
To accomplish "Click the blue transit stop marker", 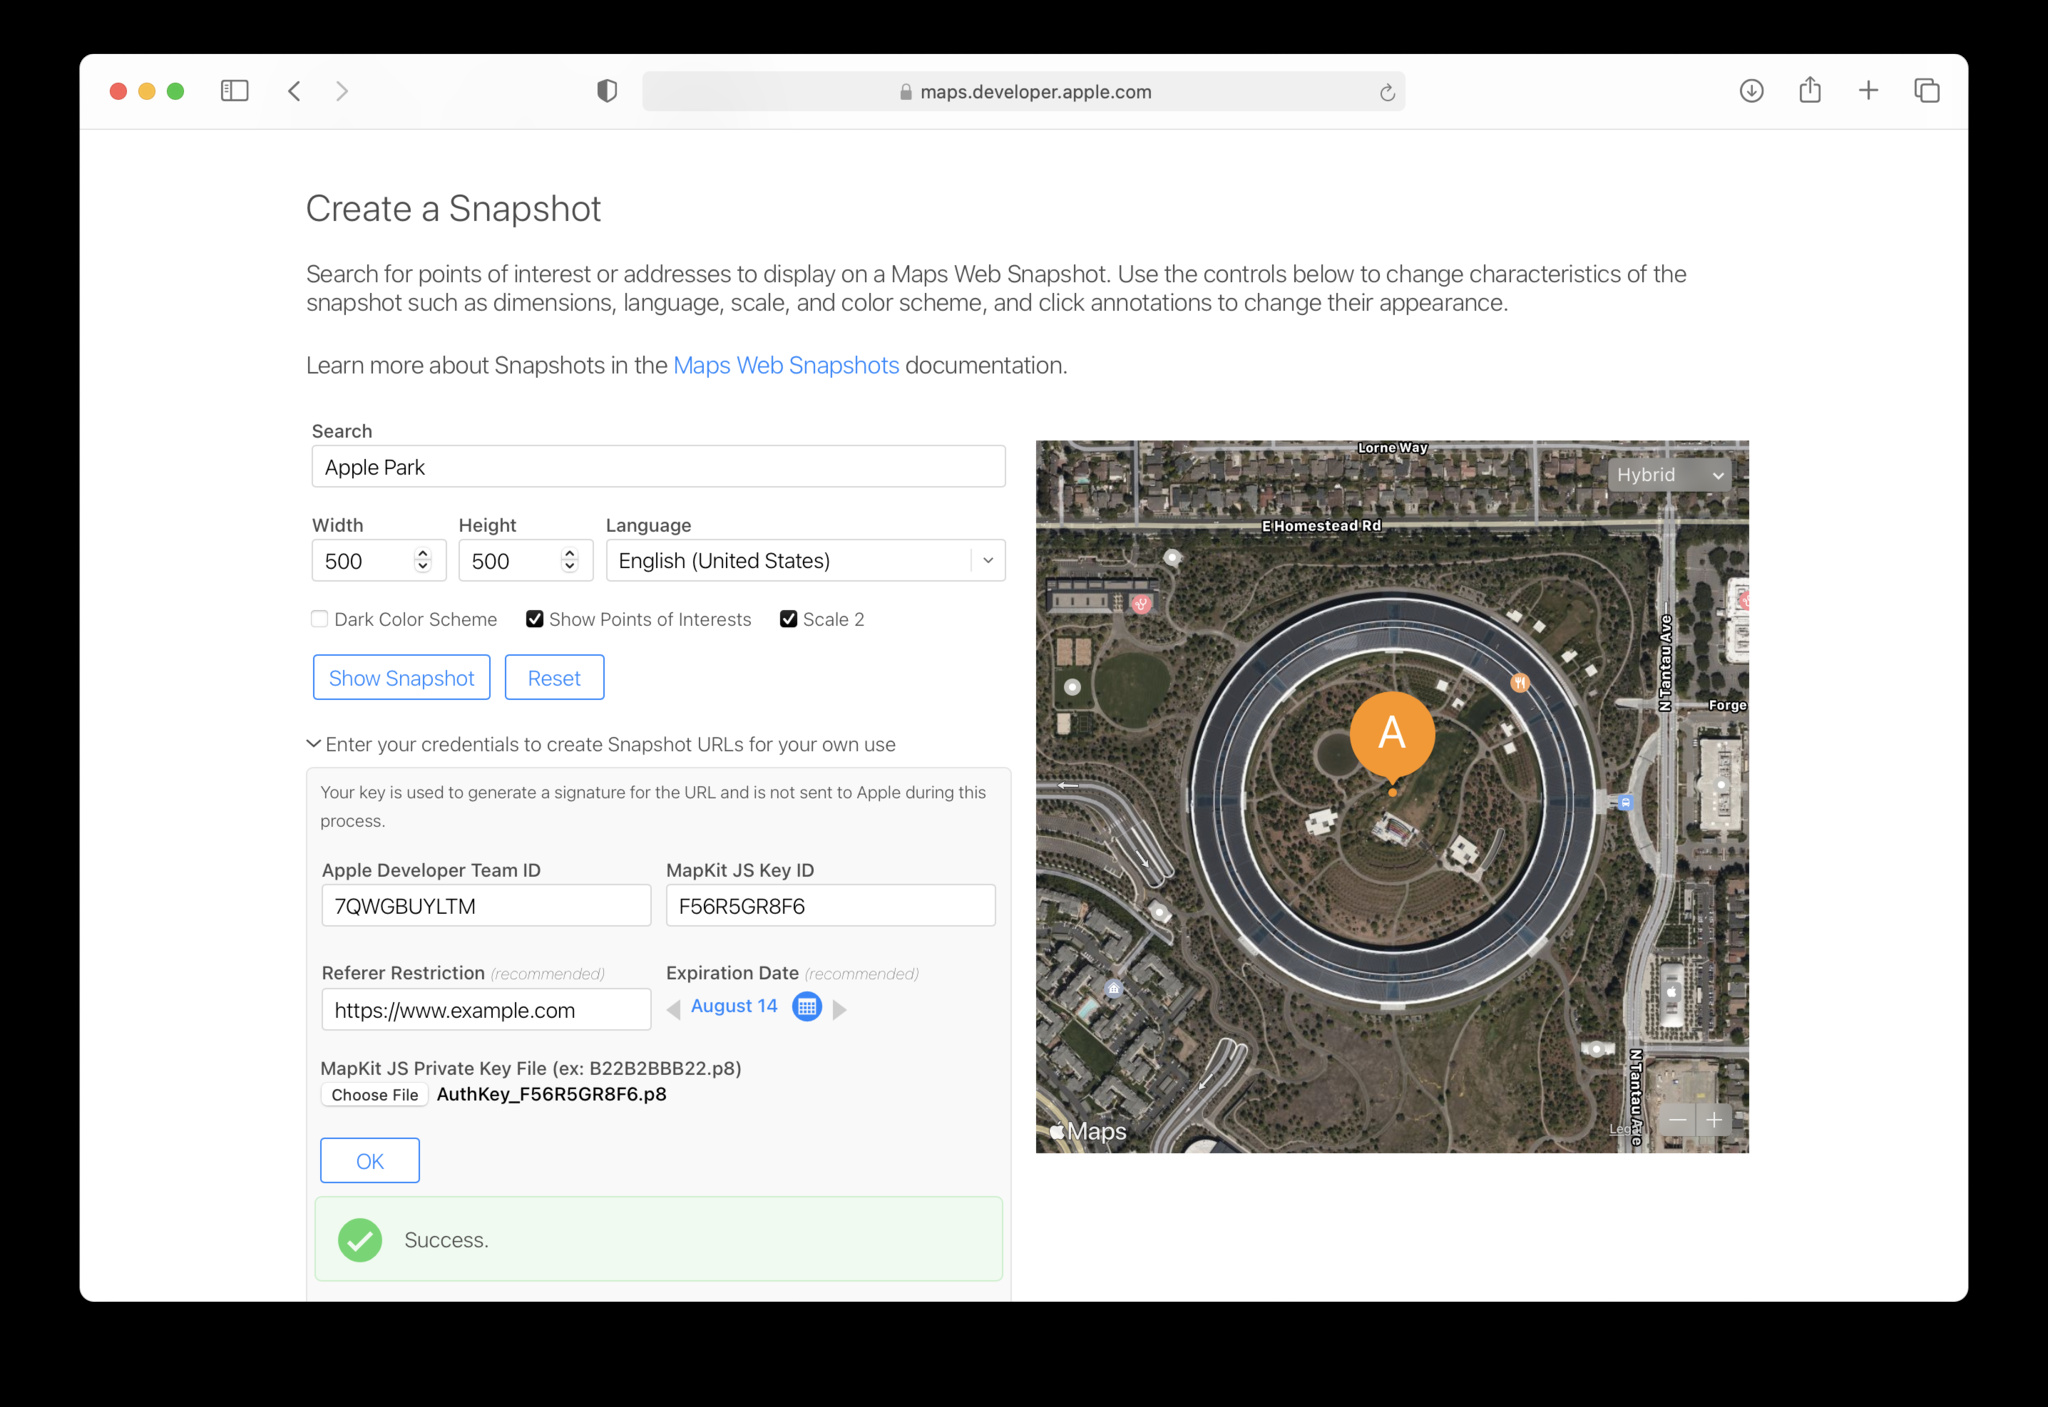I will pyautogui.click(x=1626, y=802).
